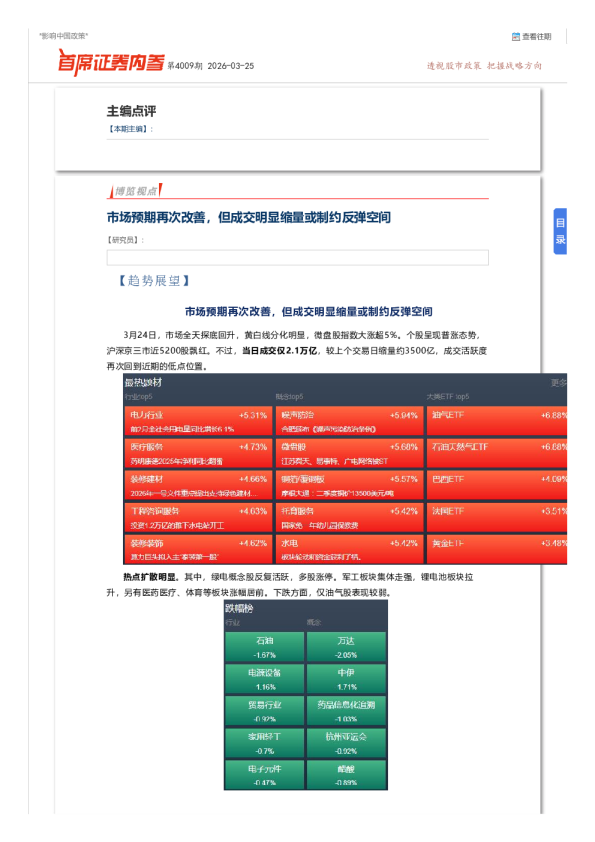
Task: Click the 跌幅榜 panel title
Action: click(x=239, y=608)
